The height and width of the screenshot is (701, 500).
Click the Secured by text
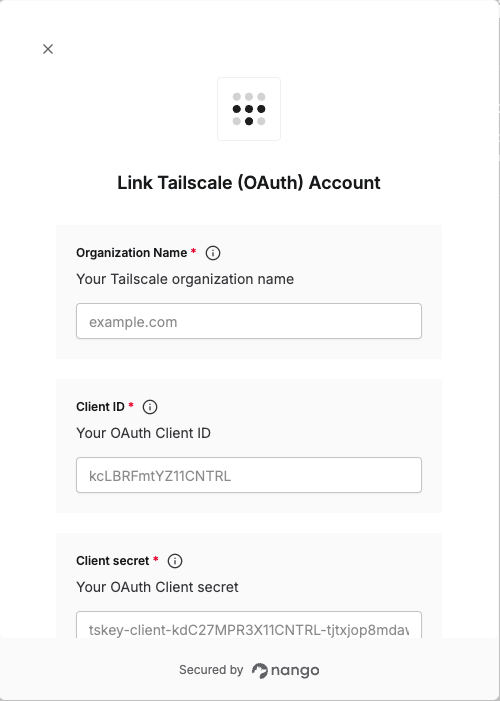211,670
